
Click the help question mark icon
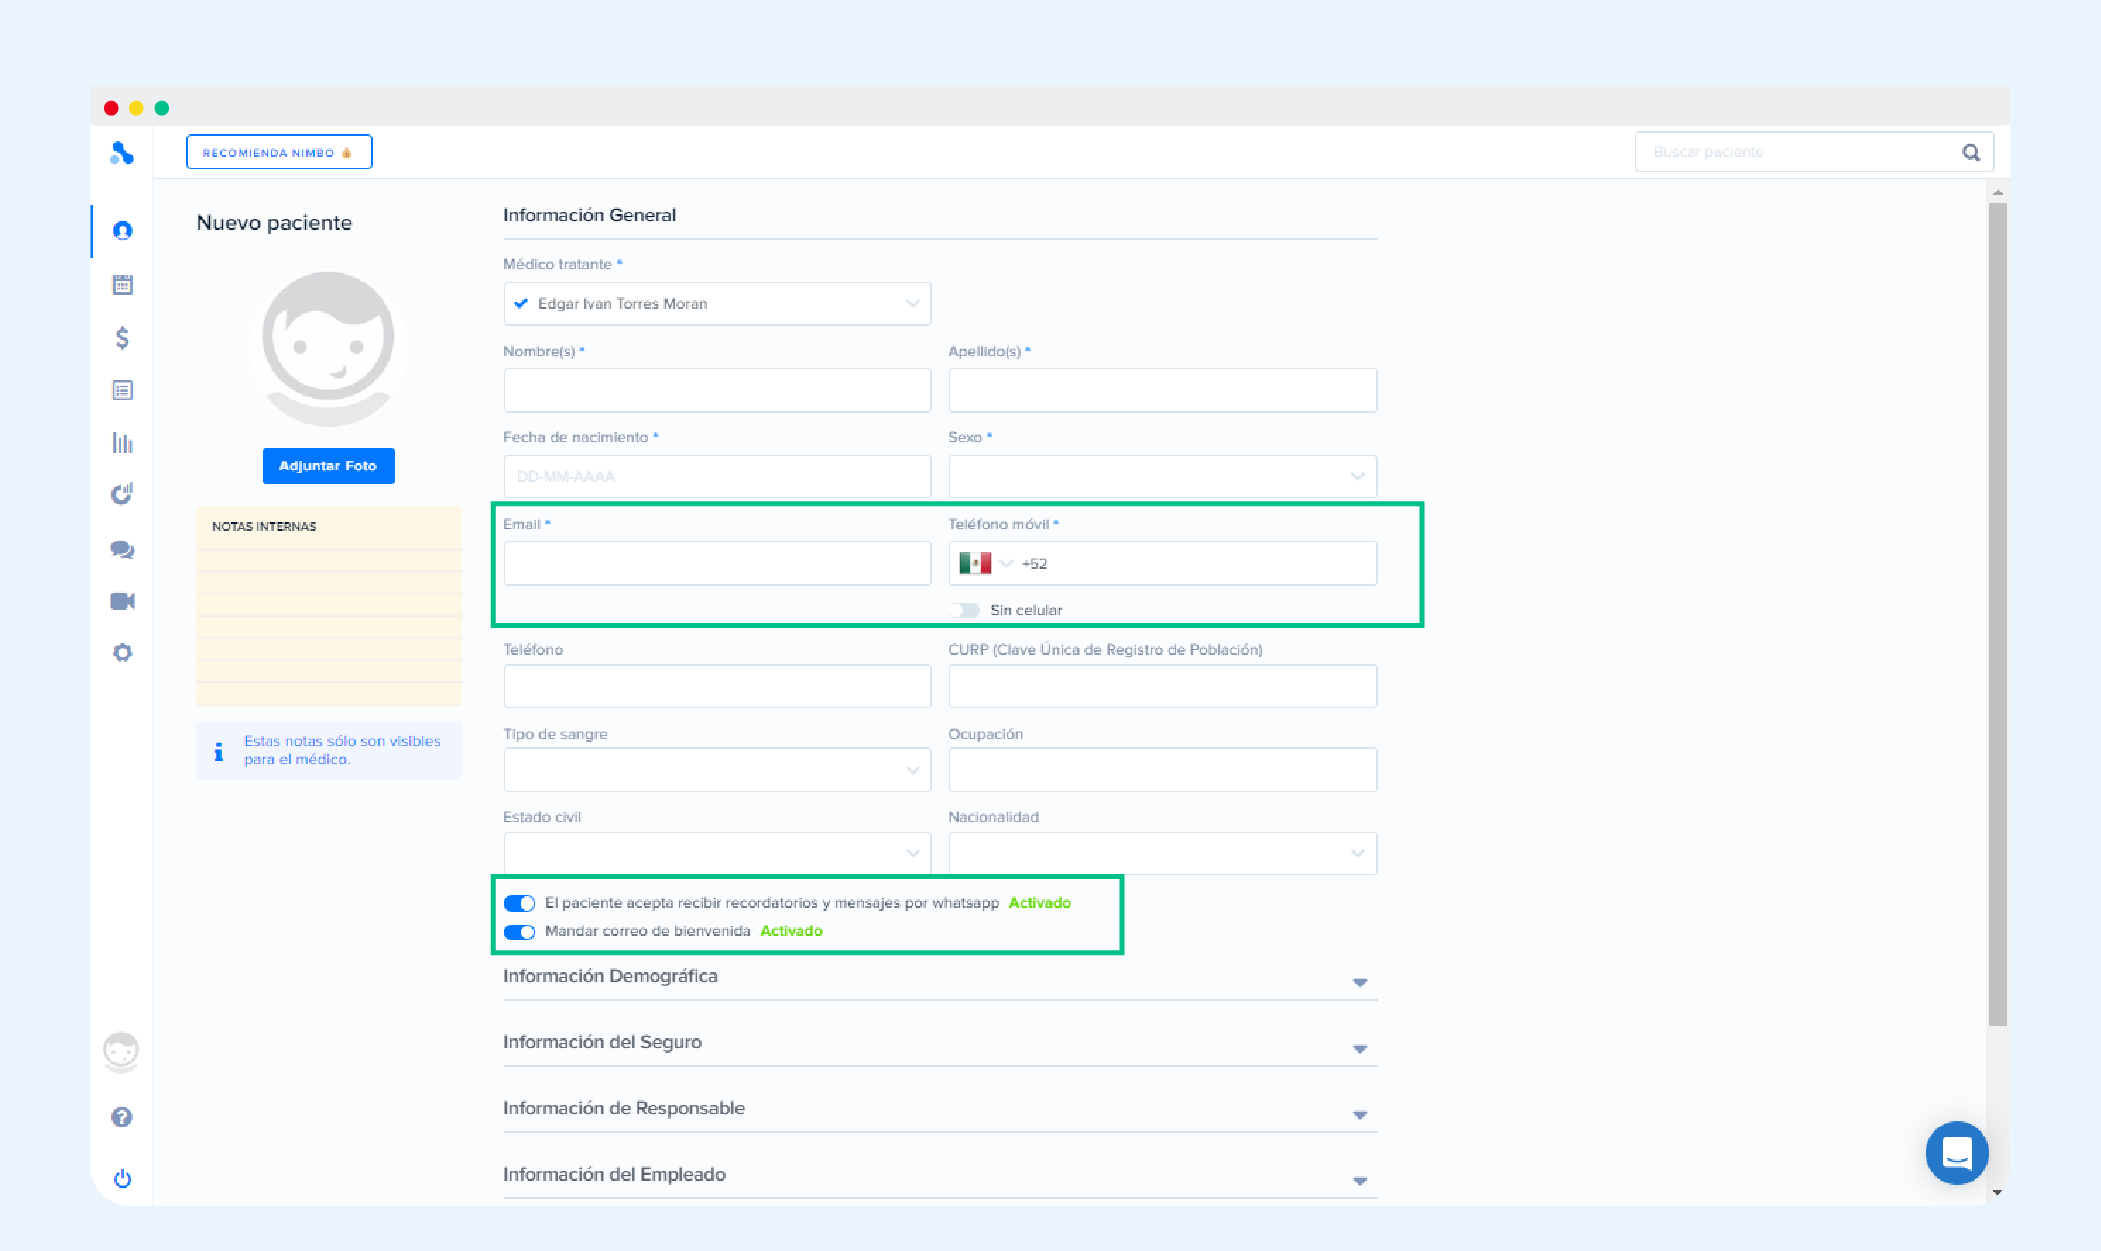(x=122, y=1117)
